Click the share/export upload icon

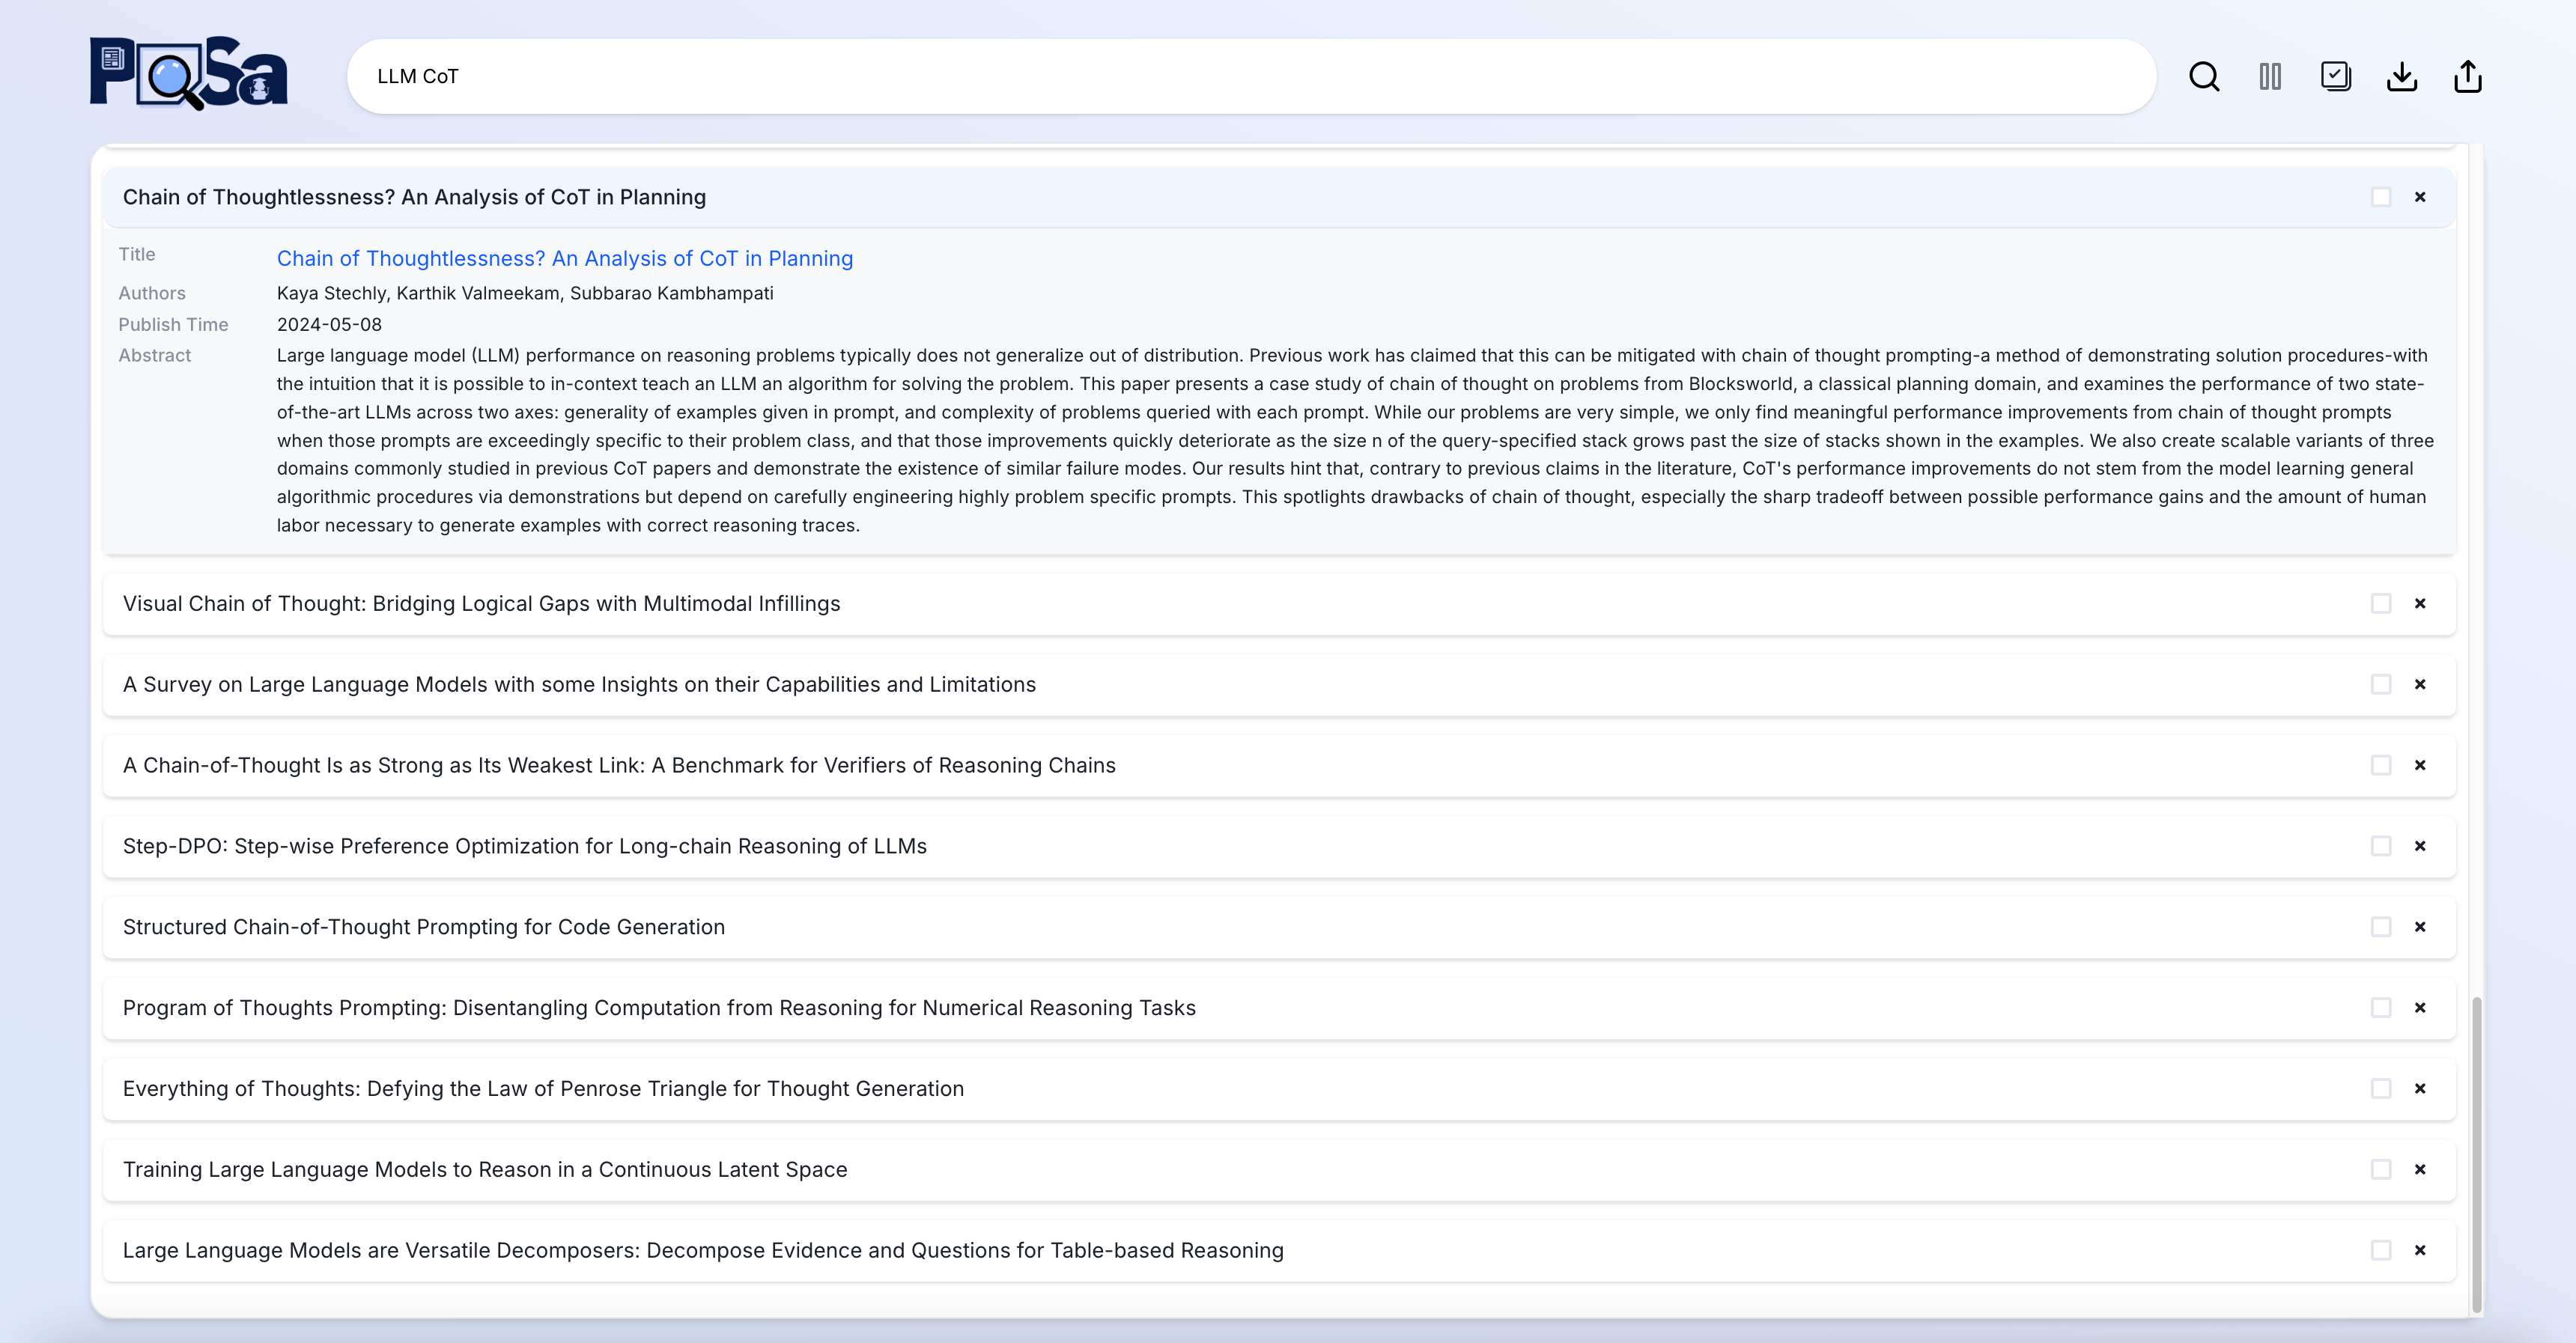[x=2468, y=76]
